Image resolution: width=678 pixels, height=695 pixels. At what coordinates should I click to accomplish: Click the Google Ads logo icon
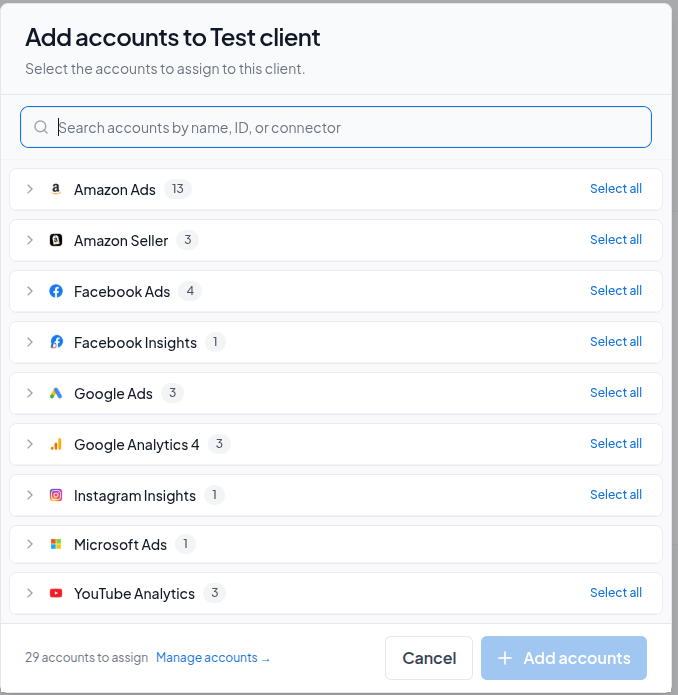point(56,393)
